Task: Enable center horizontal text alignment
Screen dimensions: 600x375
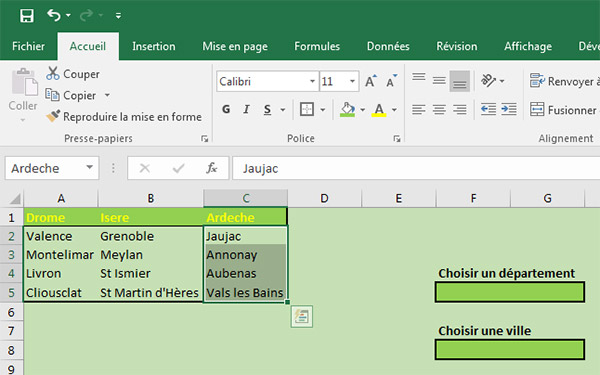Action: click(x=439, y=110)
